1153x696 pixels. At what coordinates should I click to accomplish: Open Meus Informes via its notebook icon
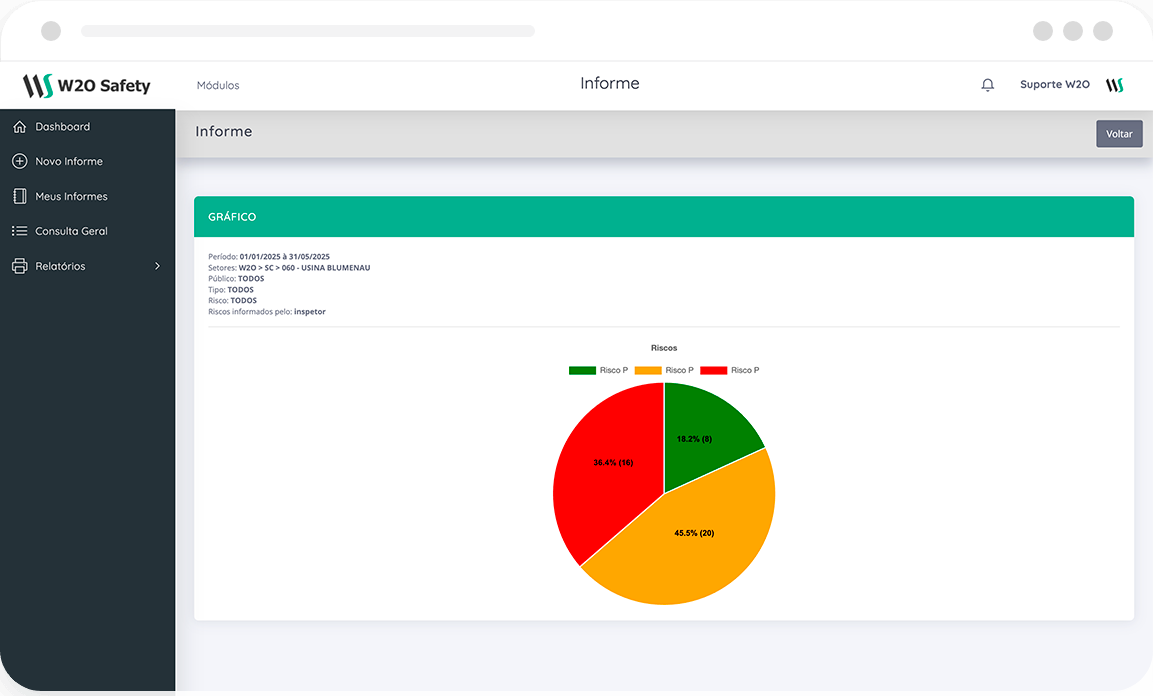point(19,196)
